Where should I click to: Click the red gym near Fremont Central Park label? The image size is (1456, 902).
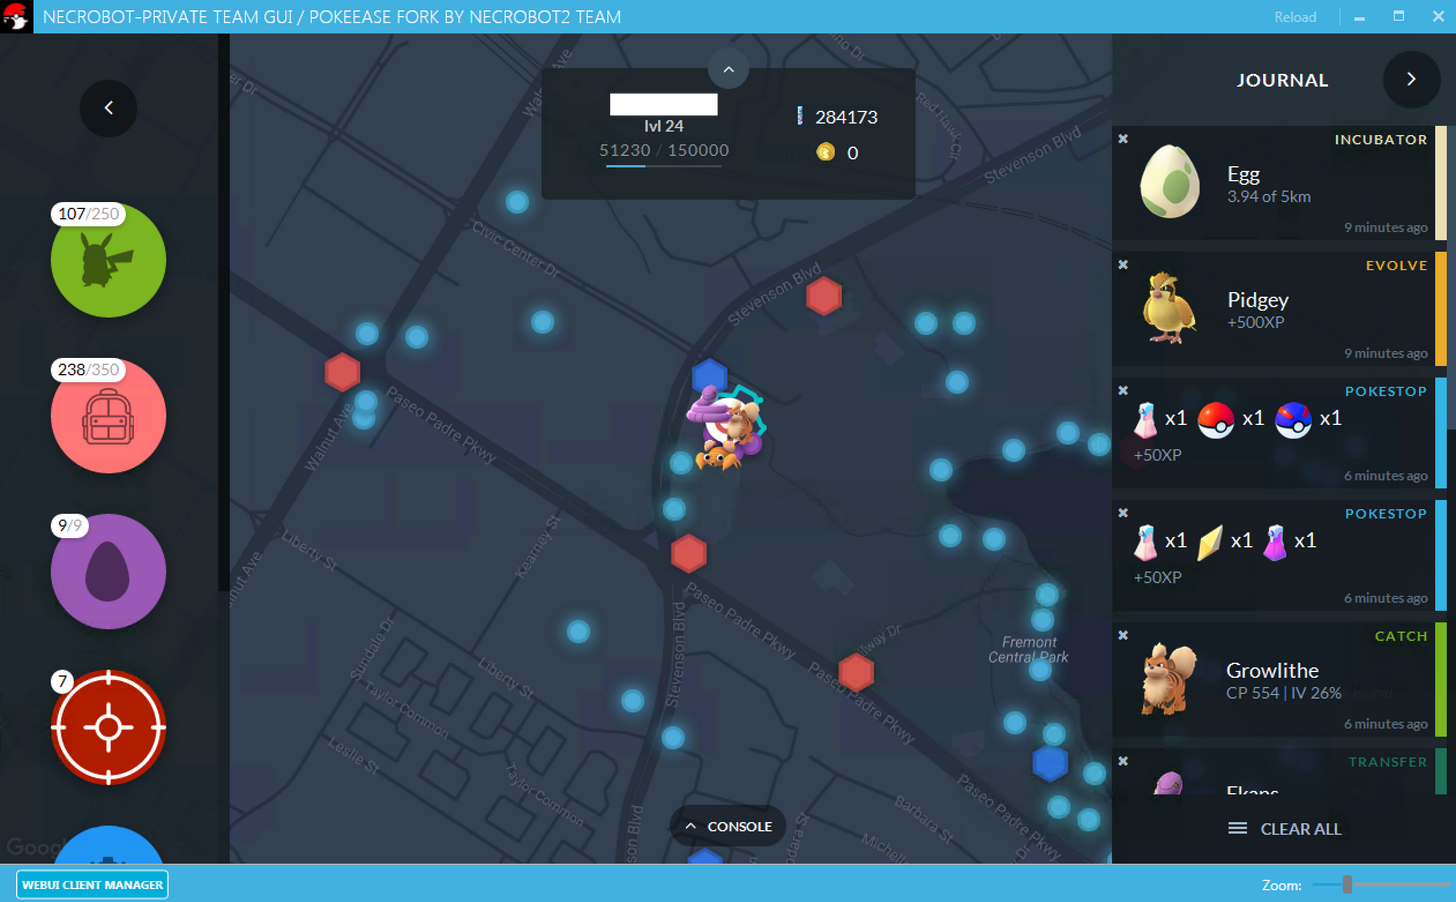pyautogui.click(x=856, y=672)
